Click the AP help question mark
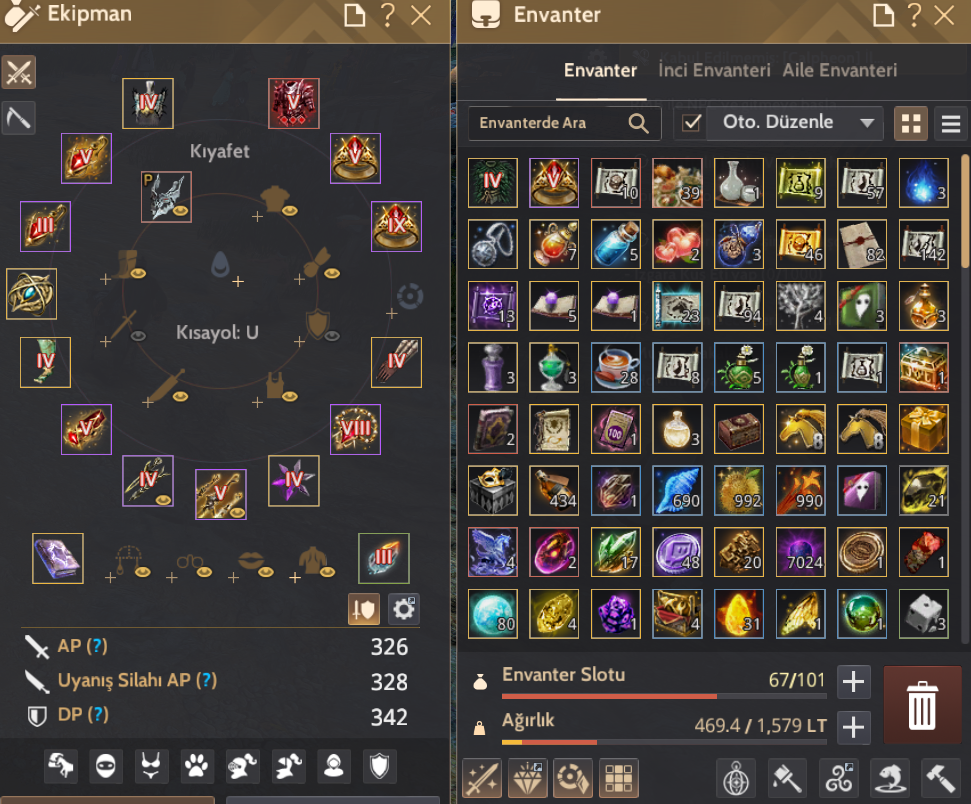971x804 pixels. 97,646
